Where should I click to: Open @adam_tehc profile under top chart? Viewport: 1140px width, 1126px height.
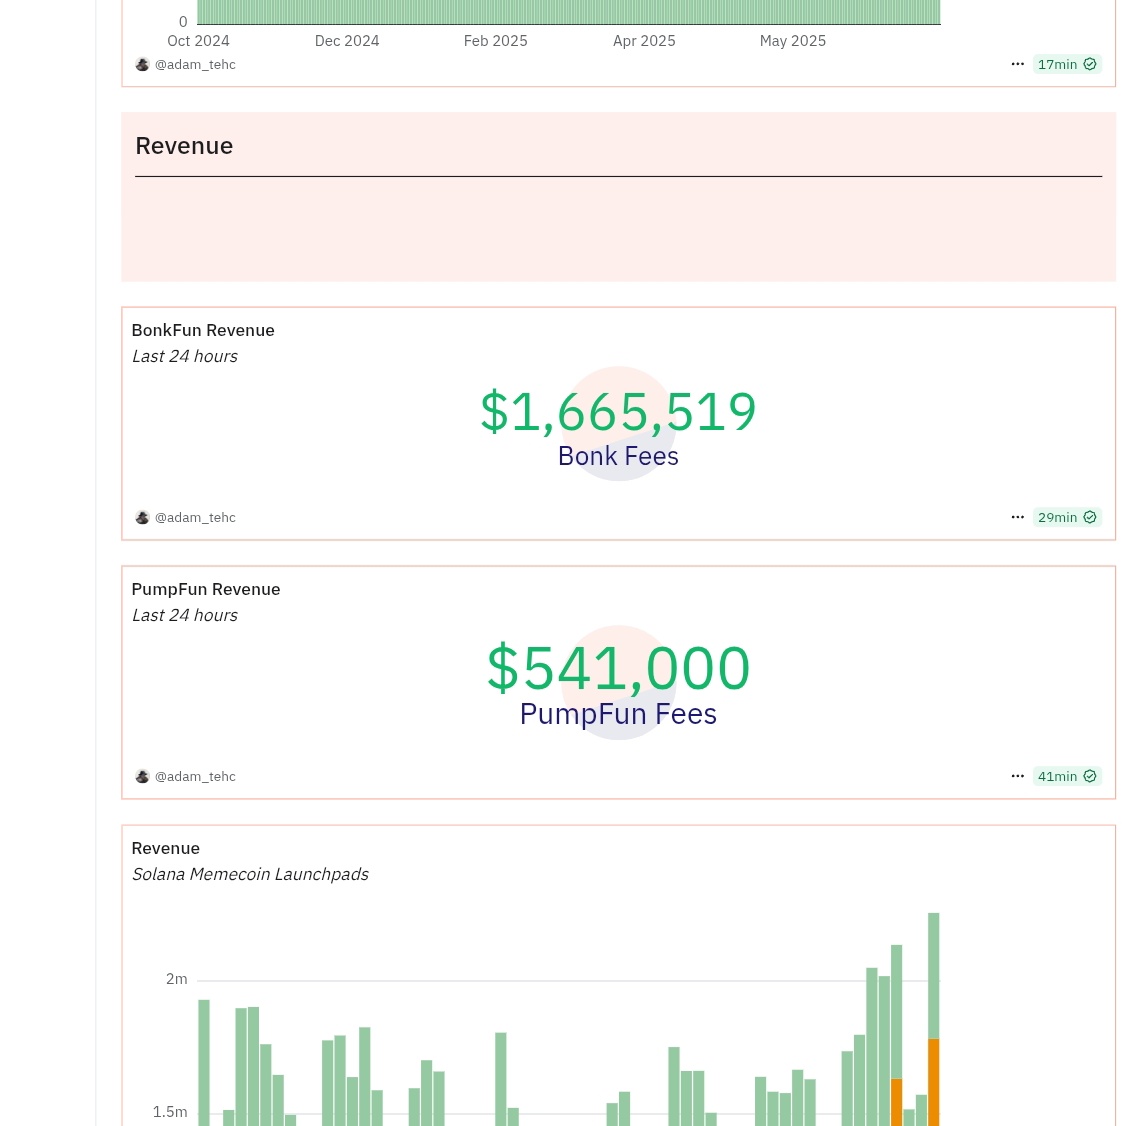point(195,65)
